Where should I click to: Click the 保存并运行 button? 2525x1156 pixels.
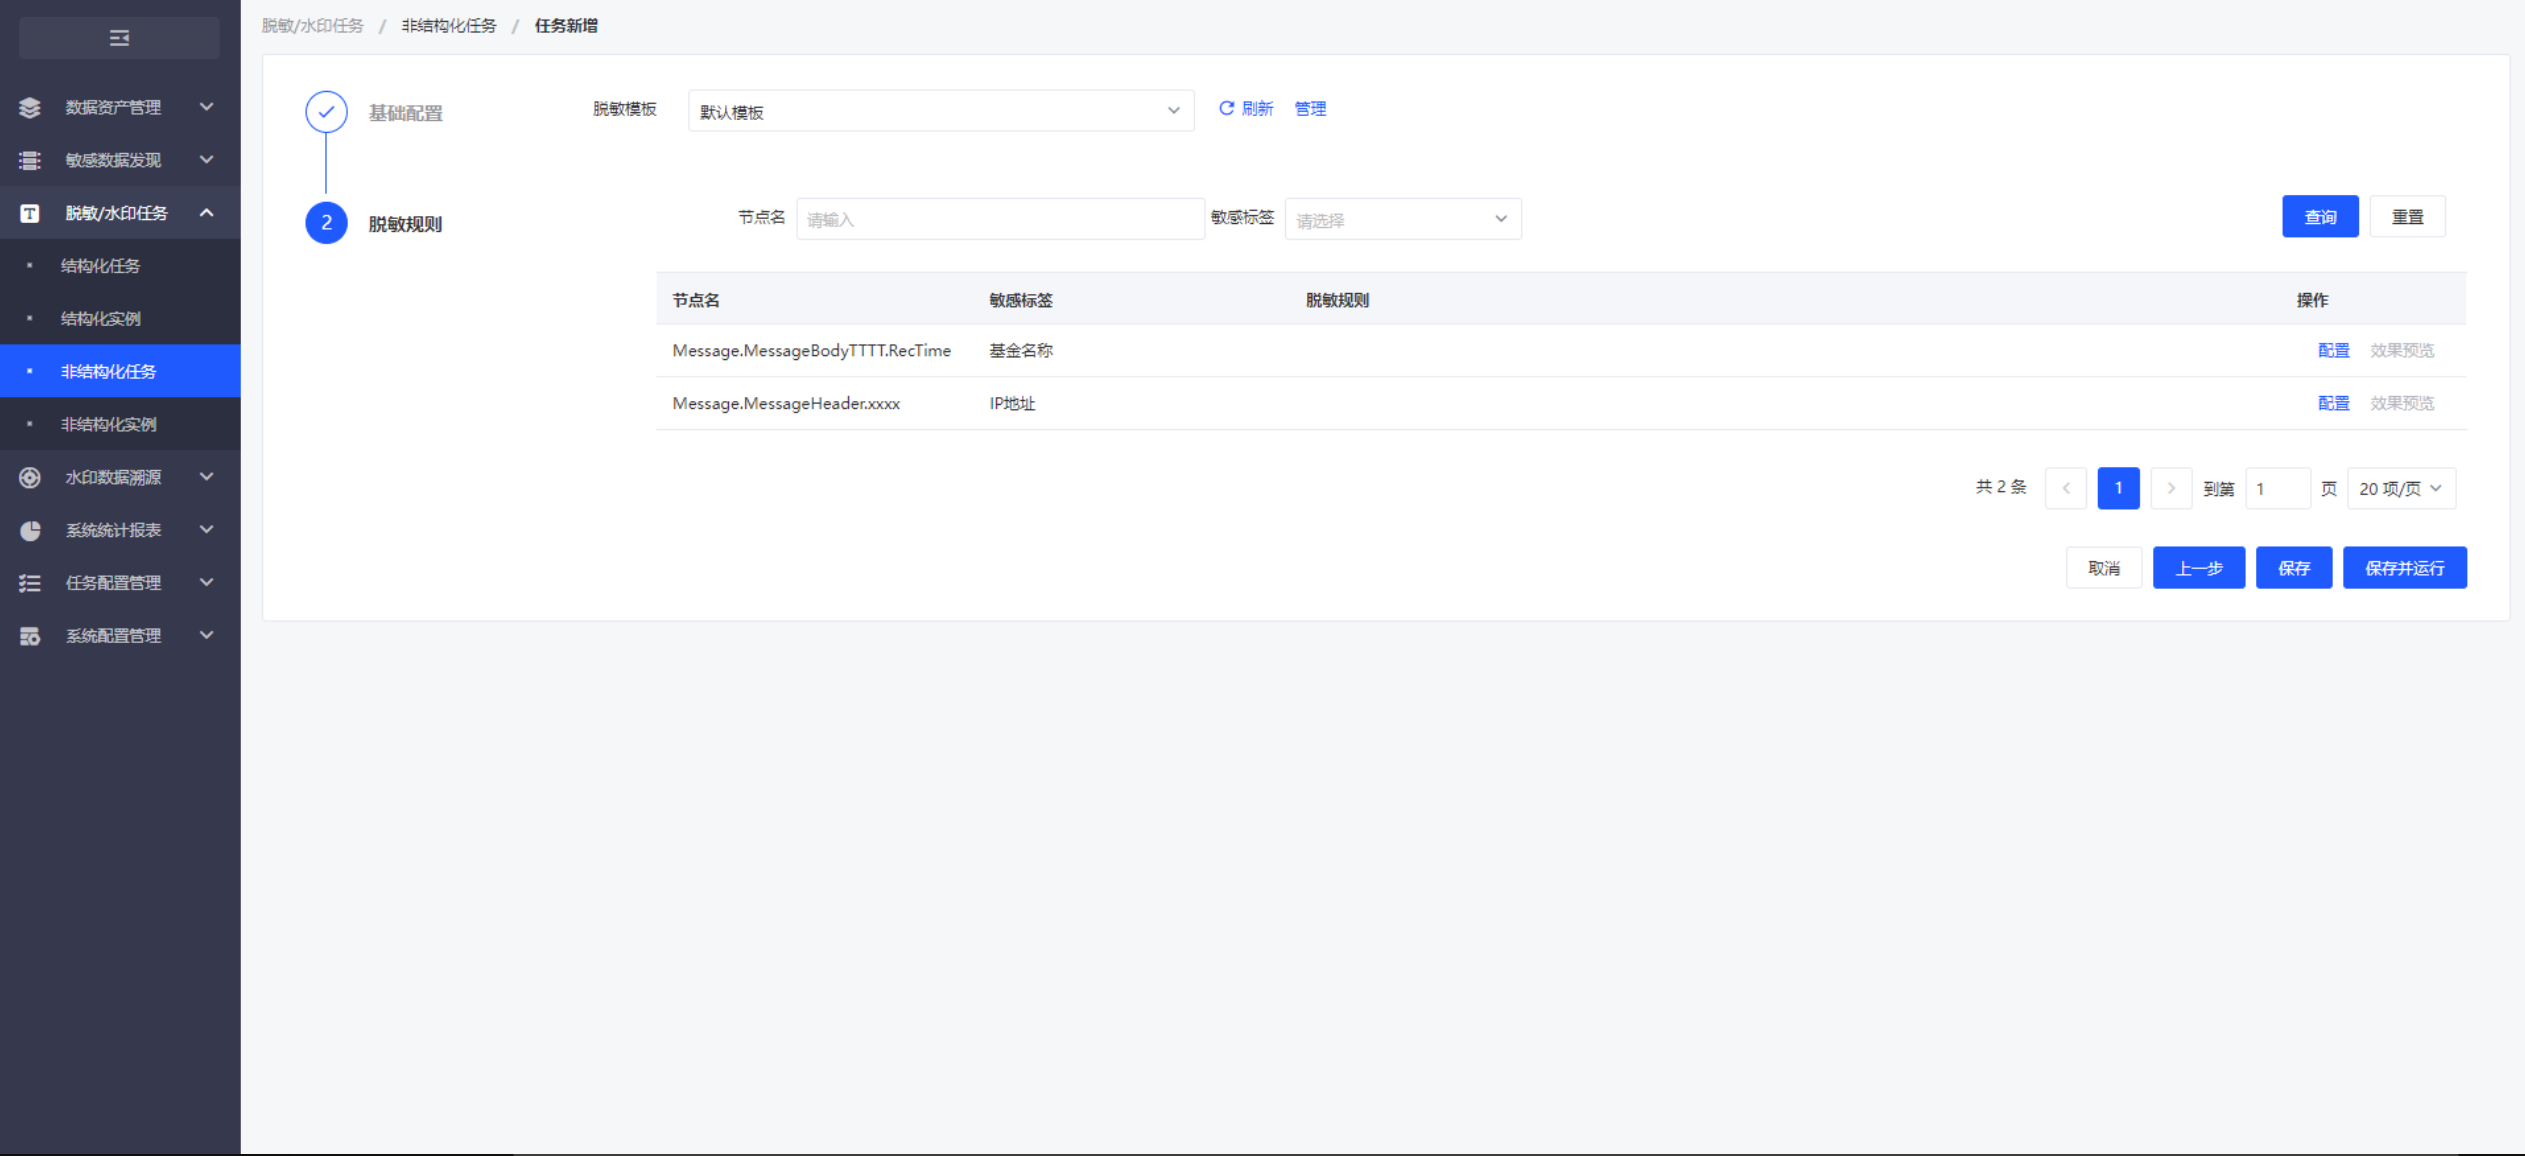[2405, 568]
